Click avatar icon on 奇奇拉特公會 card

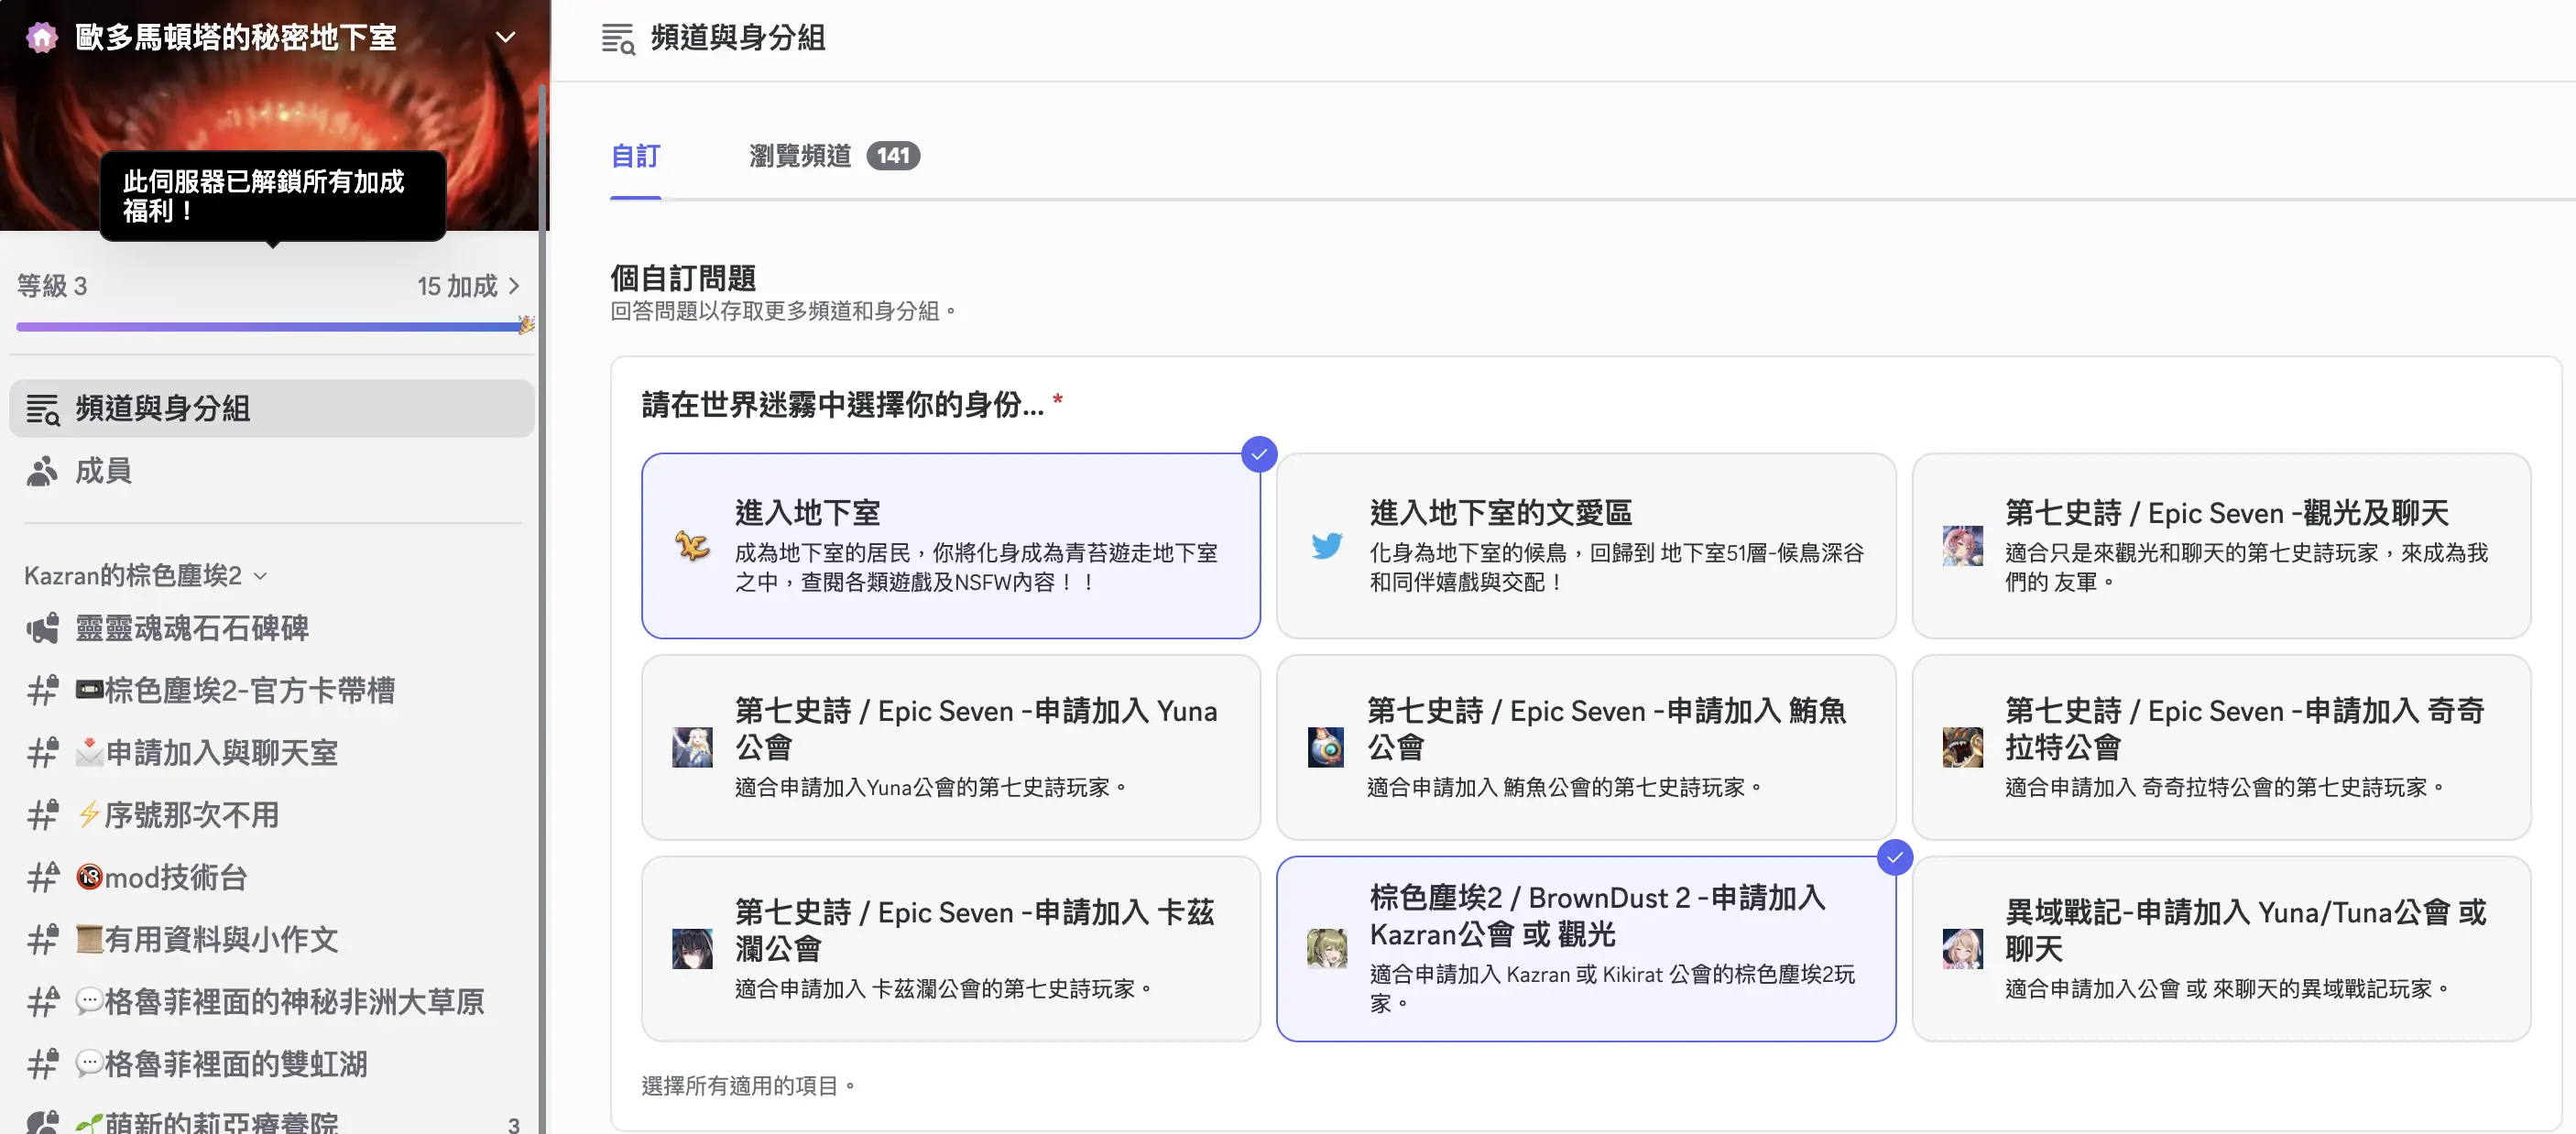pyautogui.click(x=1962, y=747)
